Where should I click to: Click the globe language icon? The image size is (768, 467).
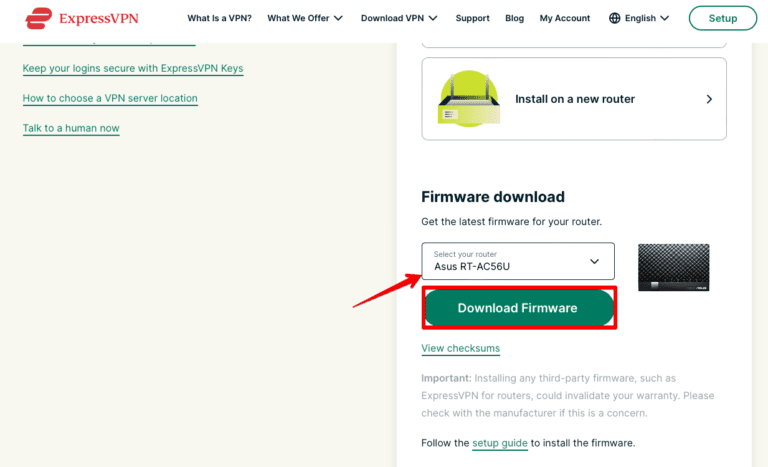click(615, 18)
